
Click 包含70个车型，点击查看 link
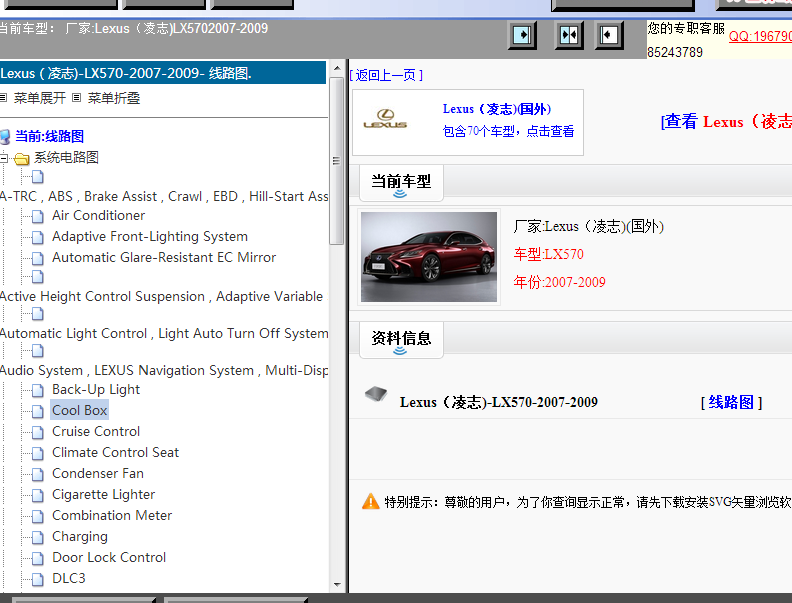pyautogui.click(x=508, y=131)
